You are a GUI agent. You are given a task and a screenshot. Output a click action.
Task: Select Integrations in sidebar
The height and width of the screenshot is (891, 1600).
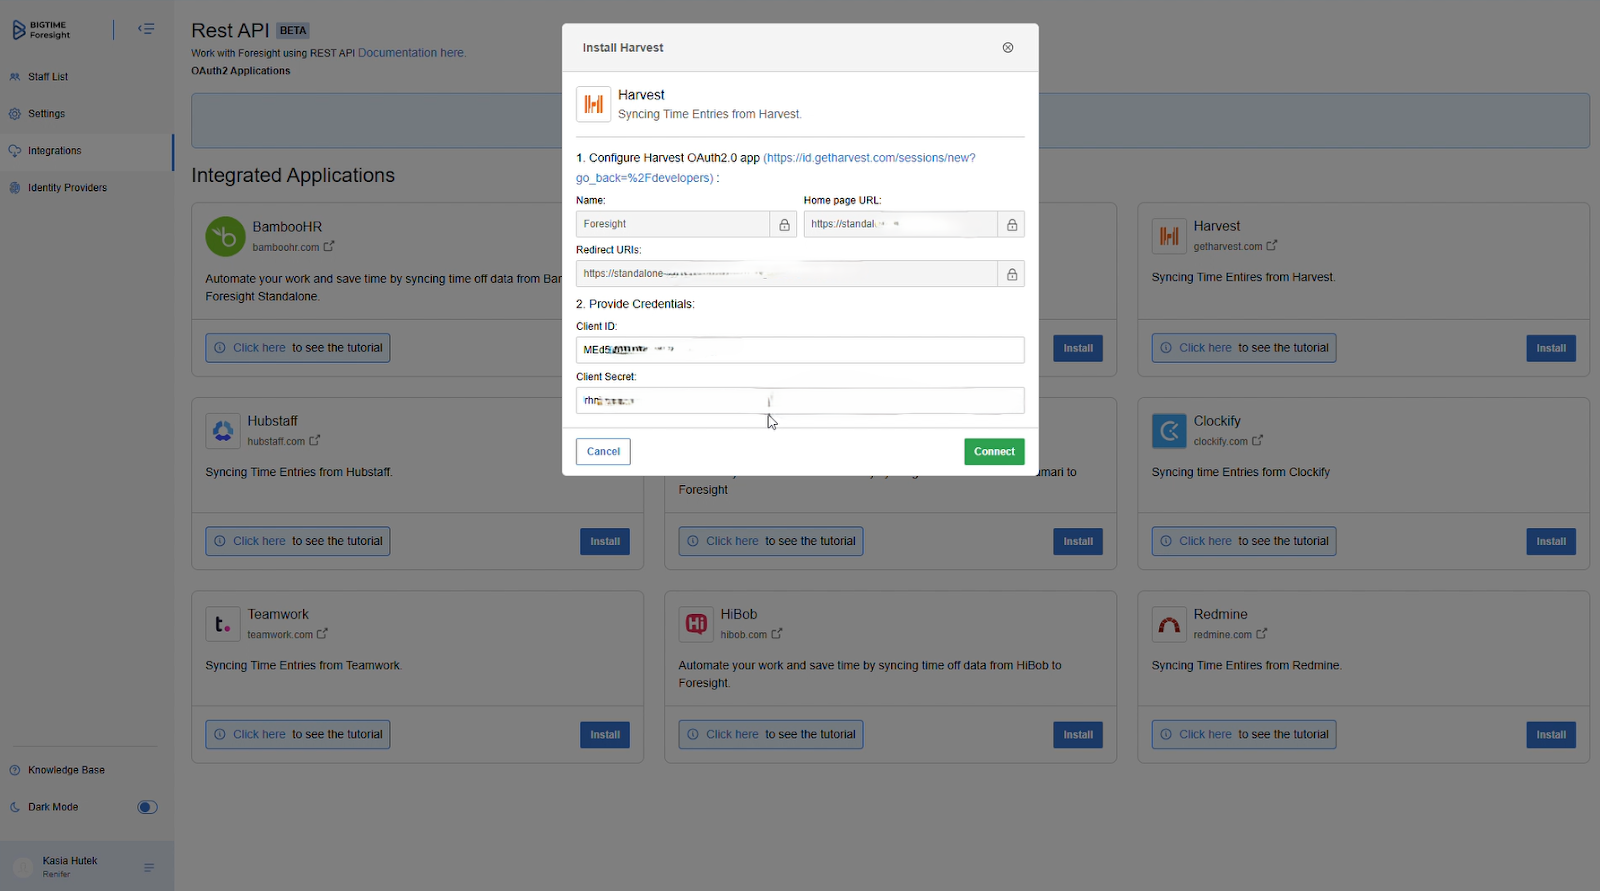click(54, 151)
